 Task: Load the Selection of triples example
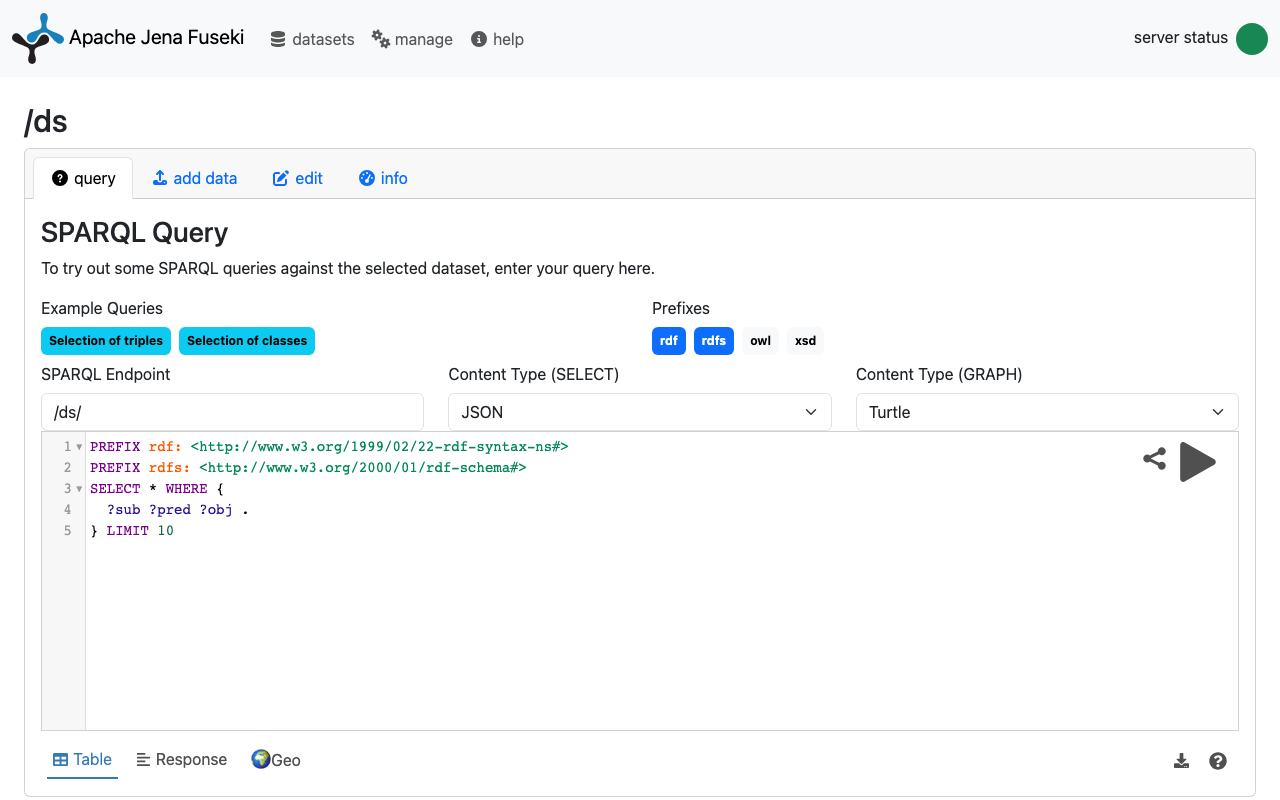(106, 341)
